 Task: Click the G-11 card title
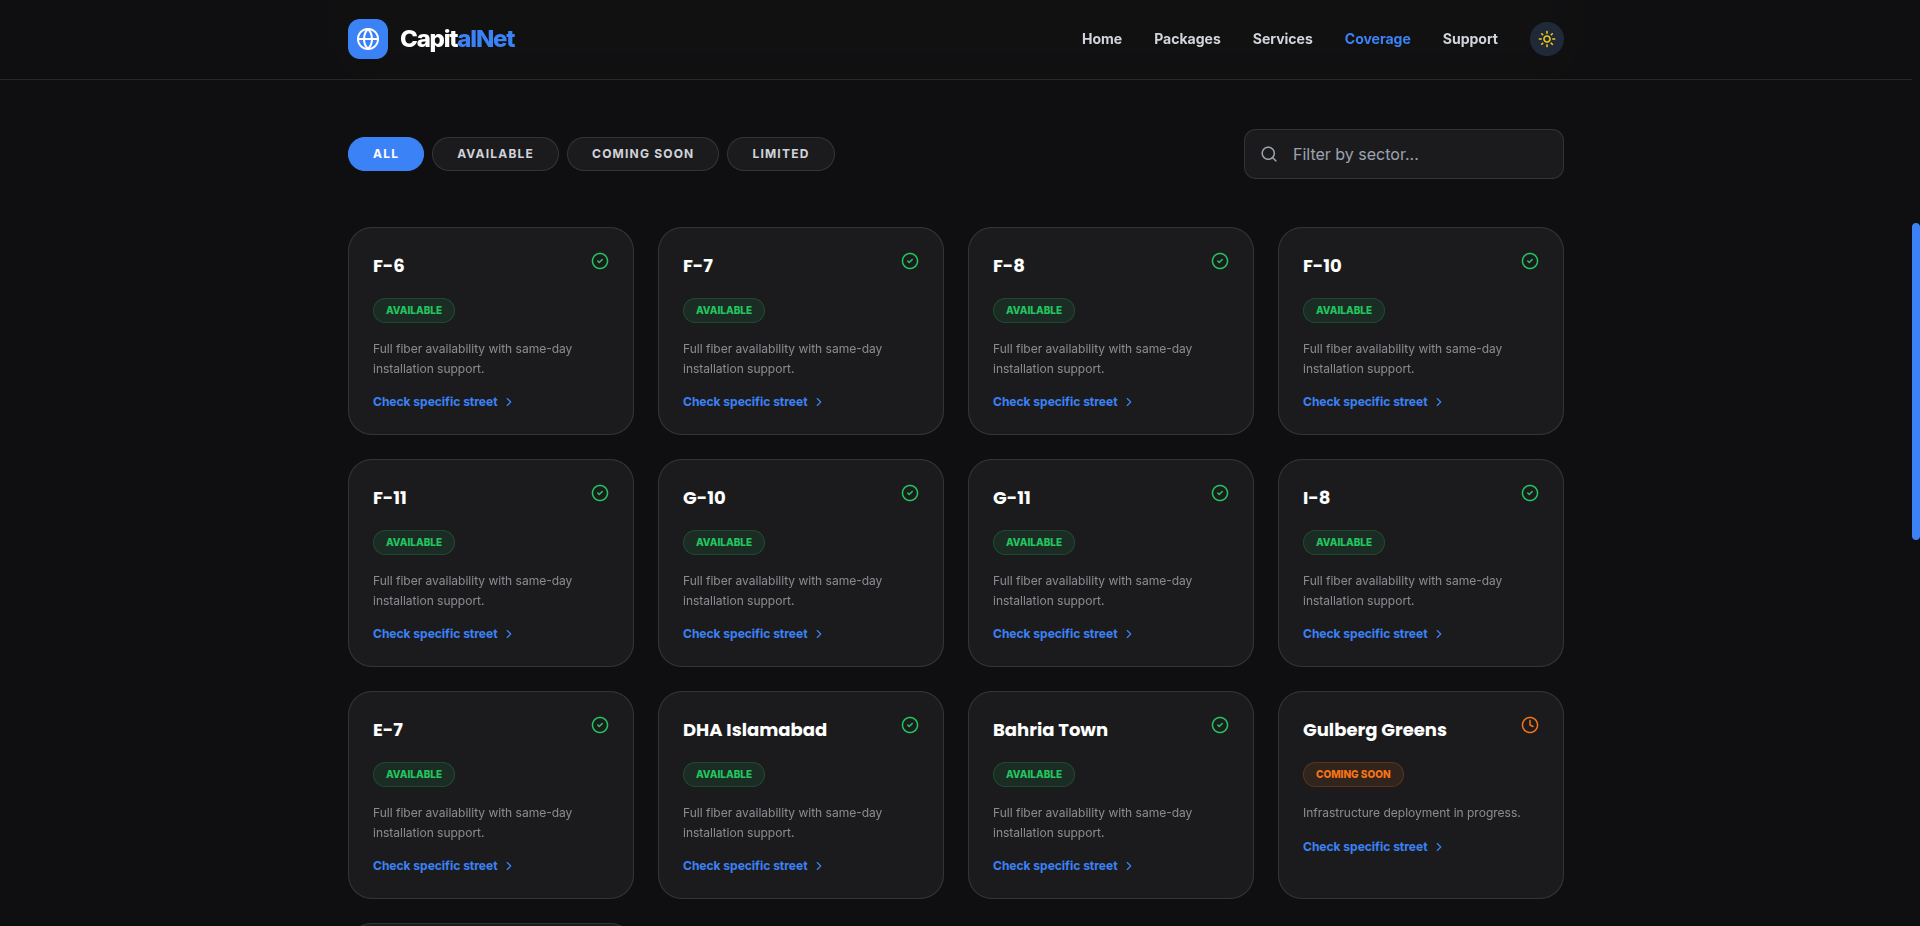pos(1012,498)
